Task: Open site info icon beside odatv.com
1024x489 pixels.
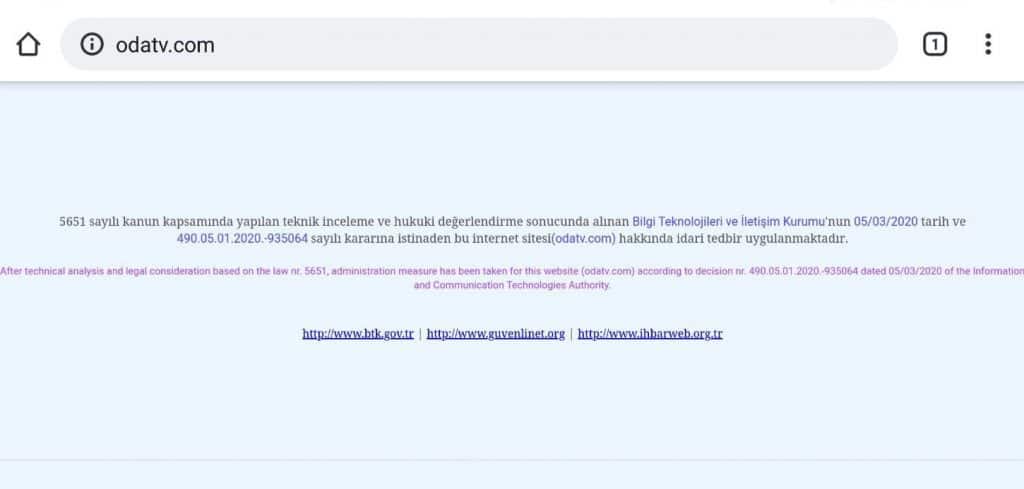Action: tap(92, 44)
